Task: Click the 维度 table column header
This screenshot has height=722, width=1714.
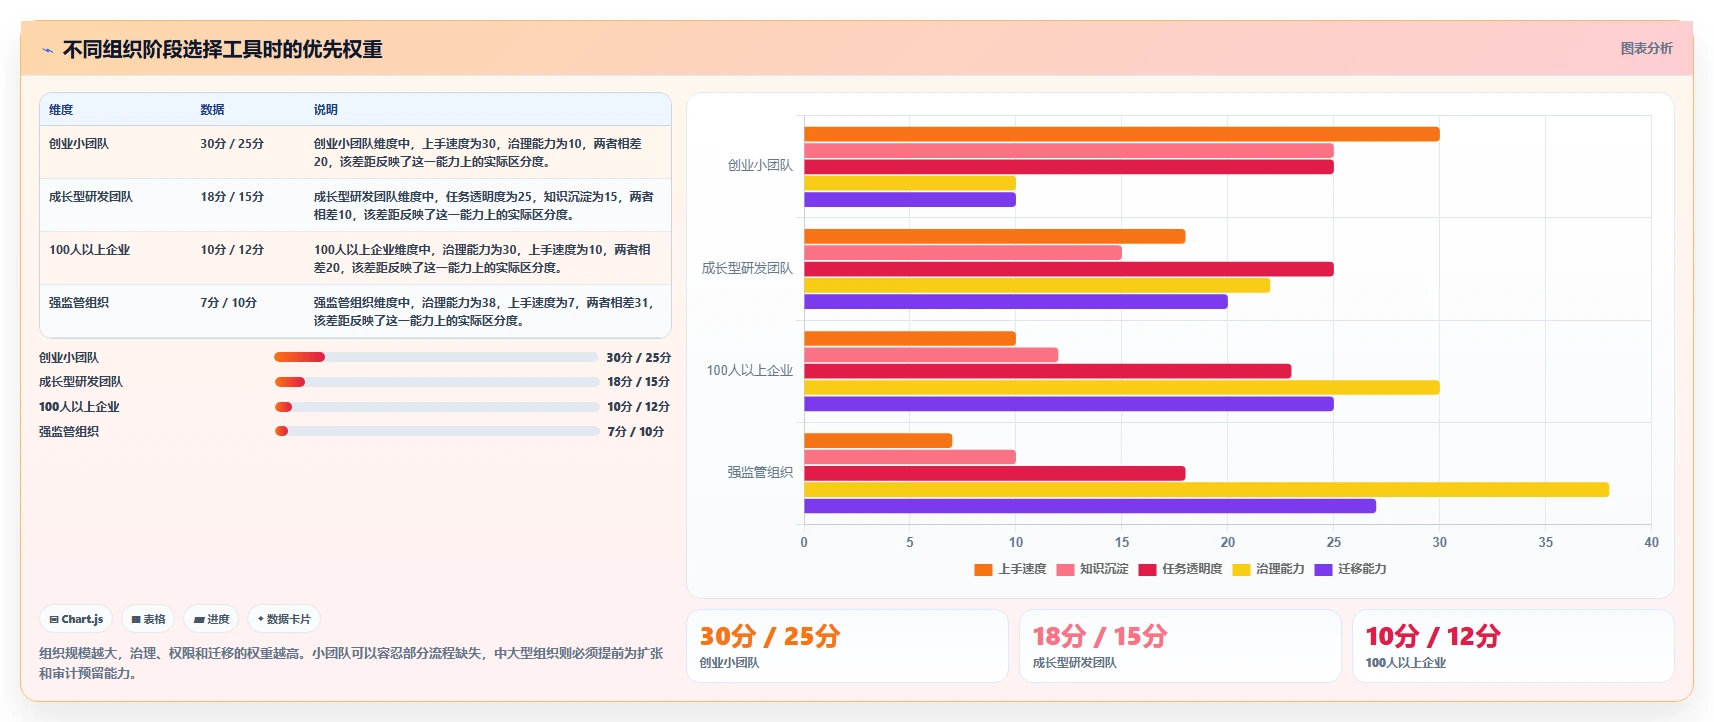Action: click(61, 110)
